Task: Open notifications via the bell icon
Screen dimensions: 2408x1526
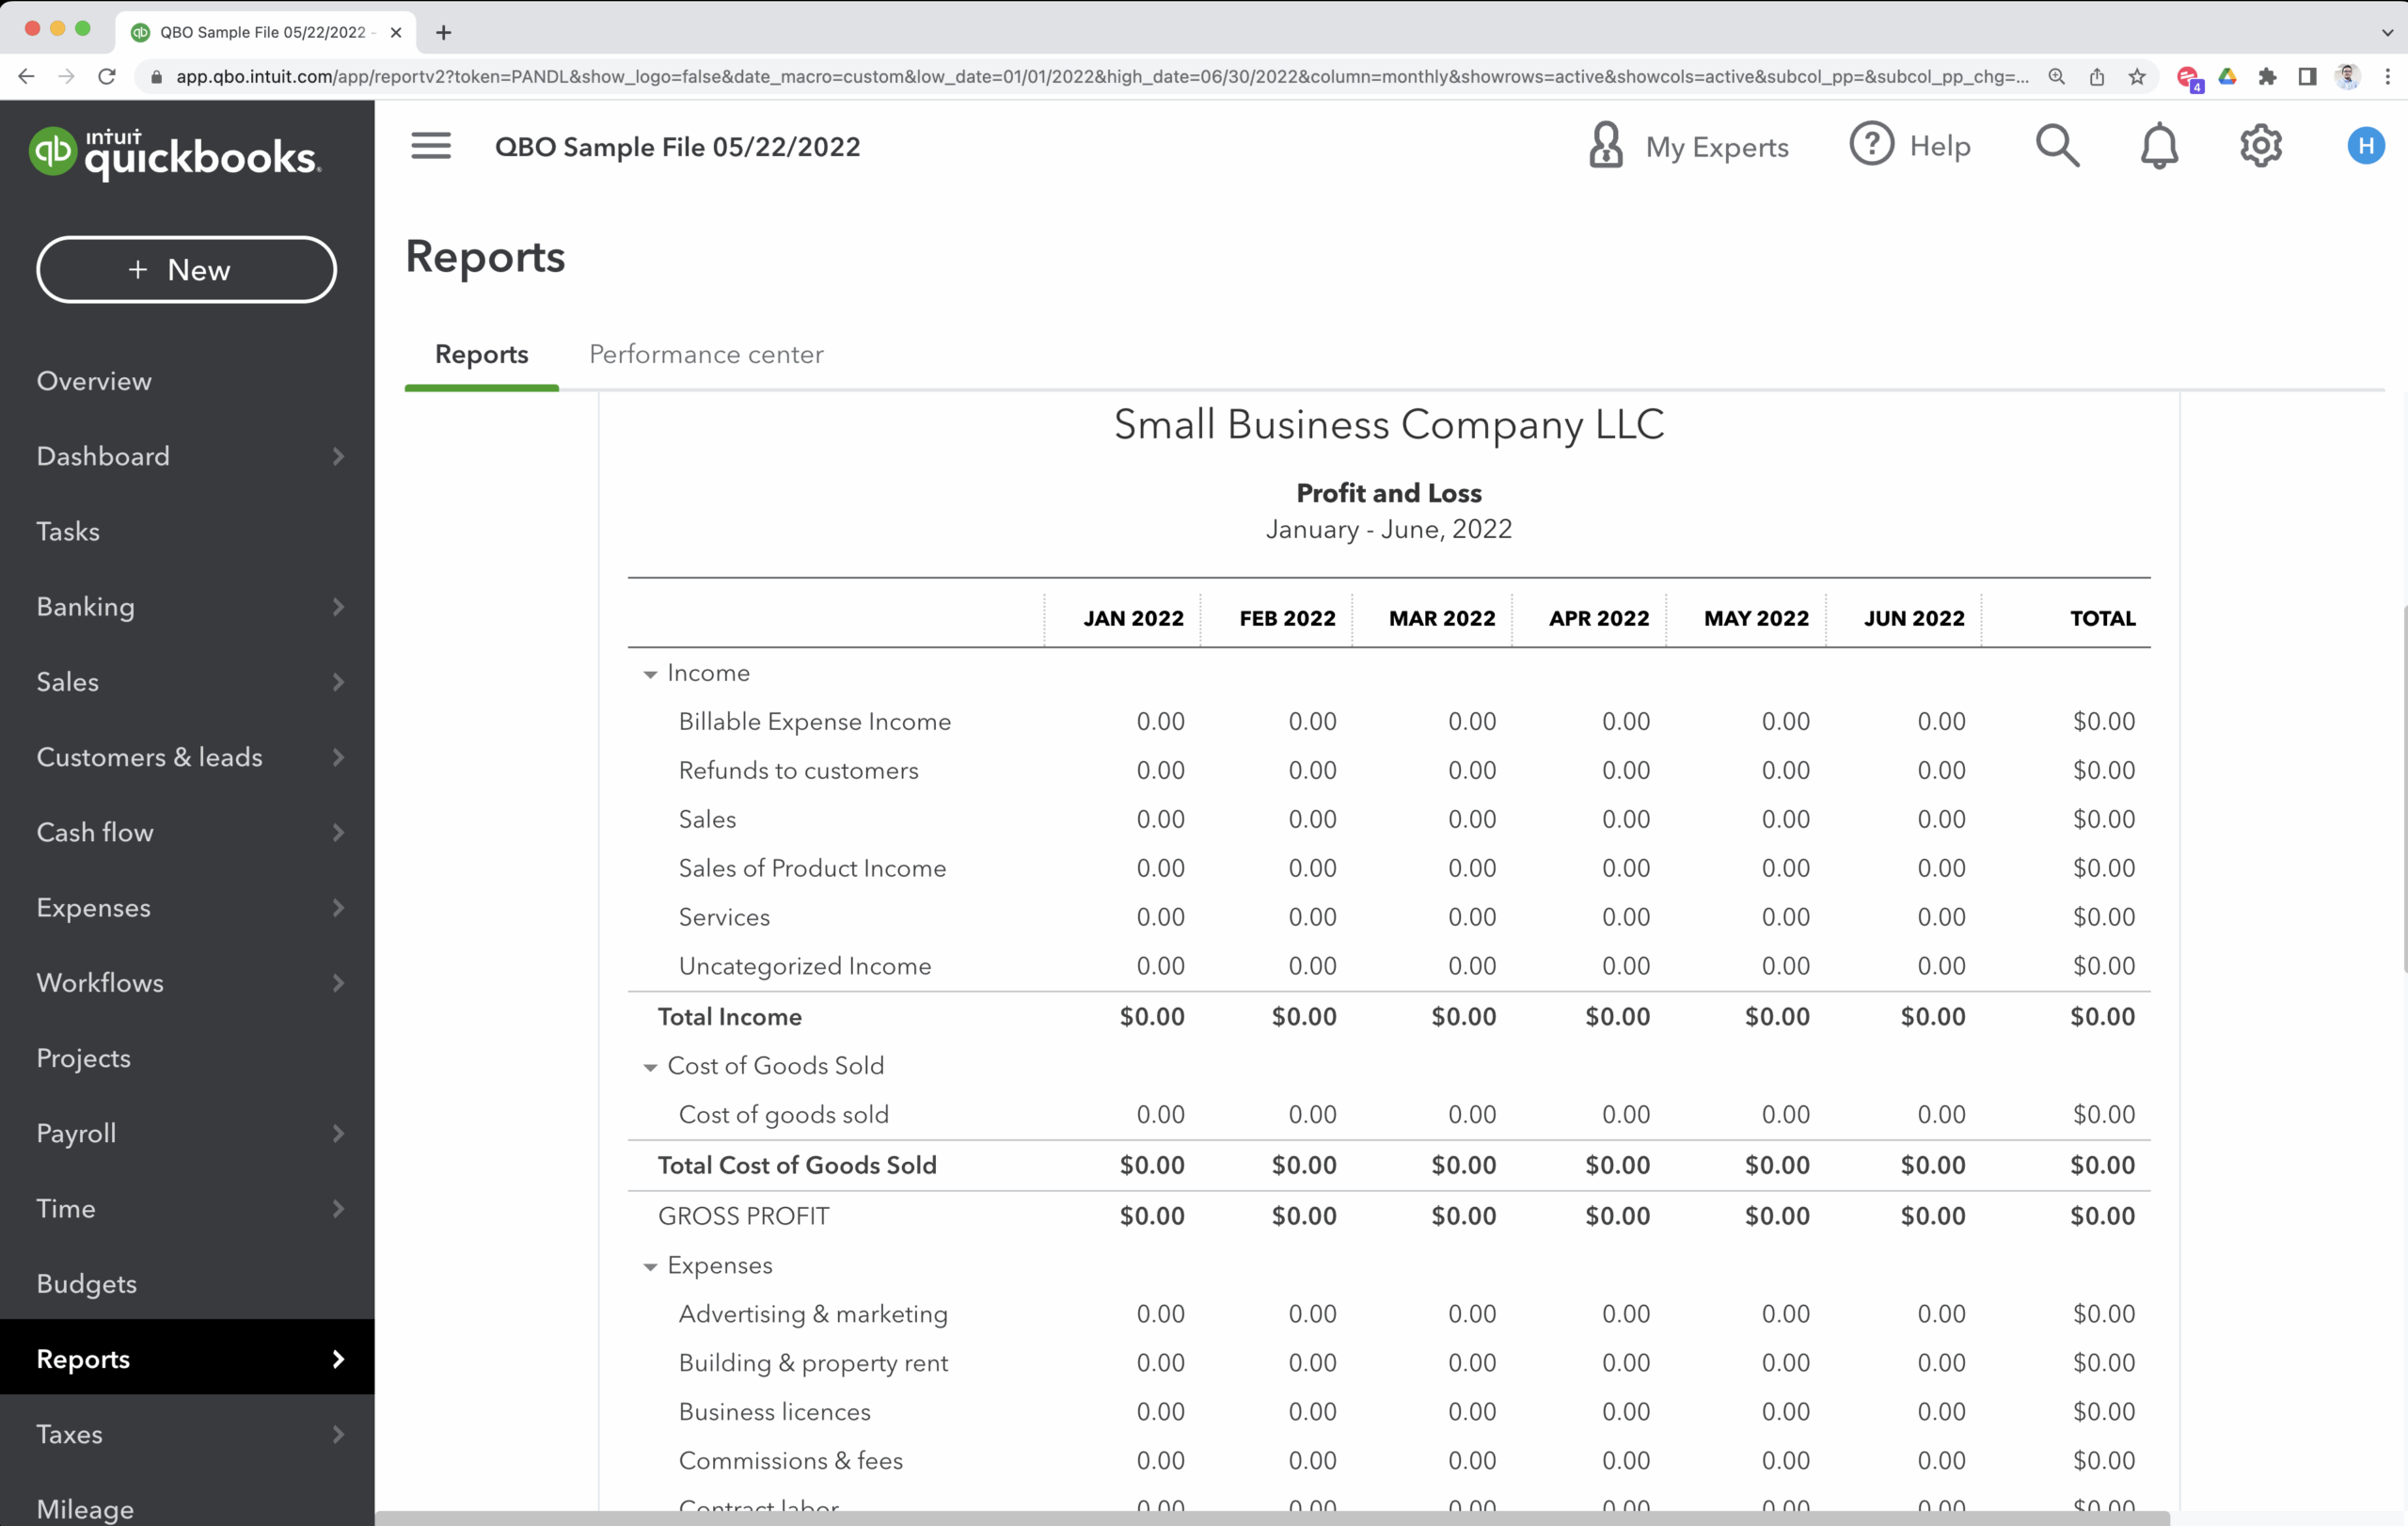Action: point(2160,145)
